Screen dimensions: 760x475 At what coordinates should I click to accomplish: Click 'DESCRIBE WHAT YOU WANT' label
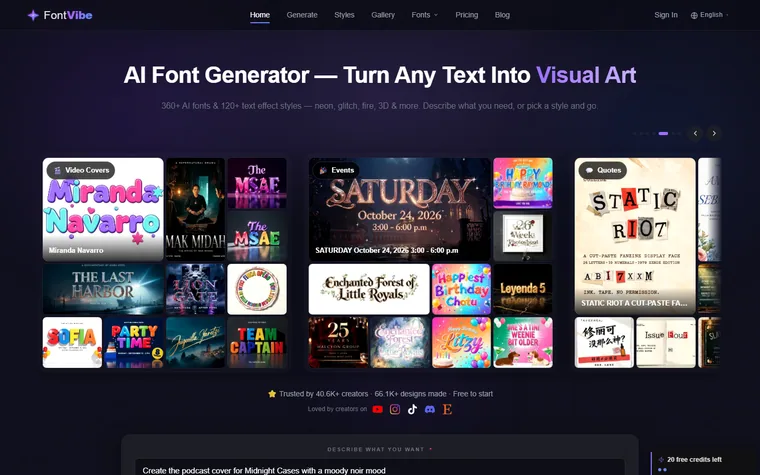(x=376, y=449)
